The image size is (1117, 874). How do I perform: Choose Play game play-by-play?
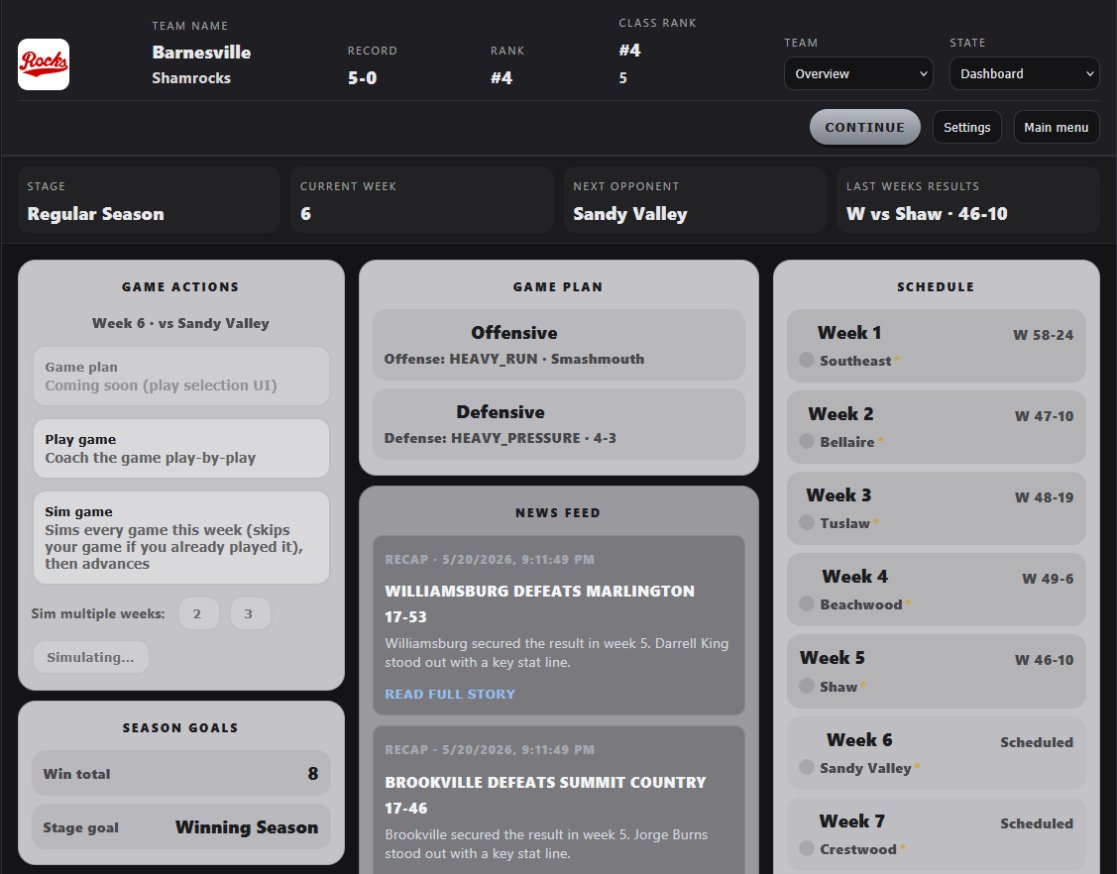[181, 448]
